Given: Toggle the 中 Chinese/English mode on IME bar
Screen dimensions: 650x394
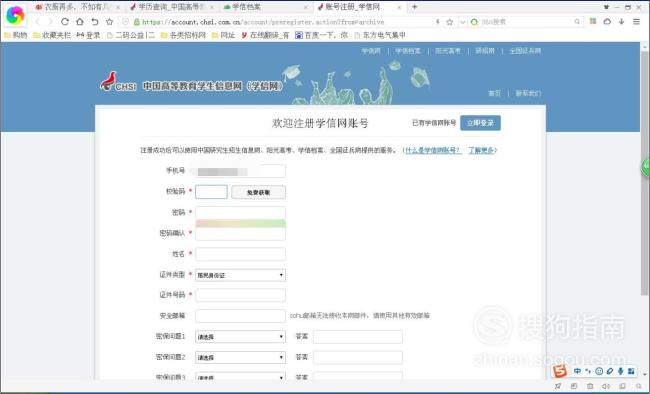Looking at the screenshot, I should click(x=577, y=371).
